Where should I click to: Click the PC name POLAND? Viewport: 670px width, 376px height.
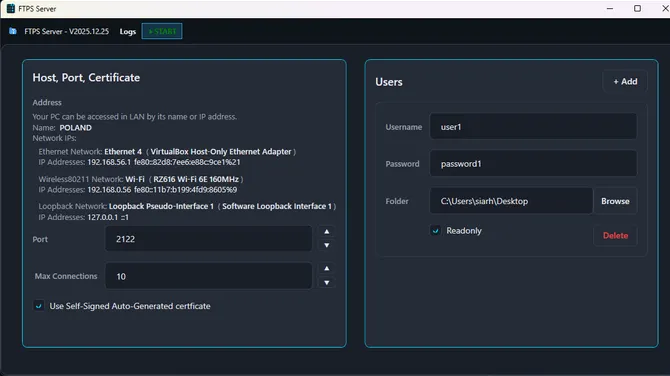pyautogui.click(x=76, y=128)
